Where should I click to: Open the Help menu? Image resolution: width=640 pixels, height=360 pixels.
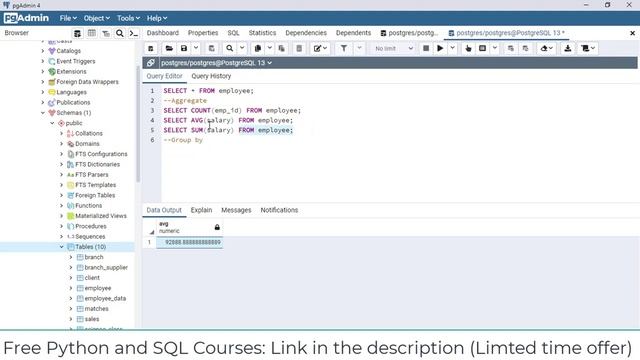click(157, 18)
